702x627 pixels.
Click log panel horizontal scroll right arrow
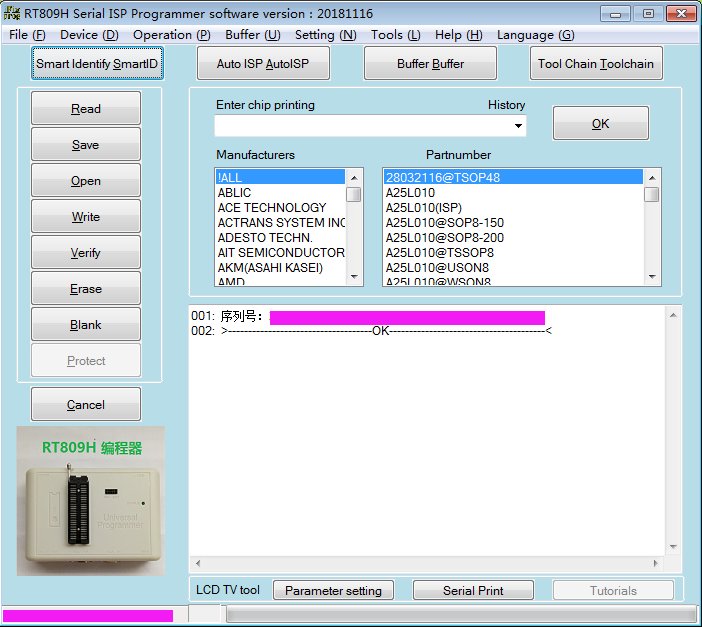tap(656, 563)
